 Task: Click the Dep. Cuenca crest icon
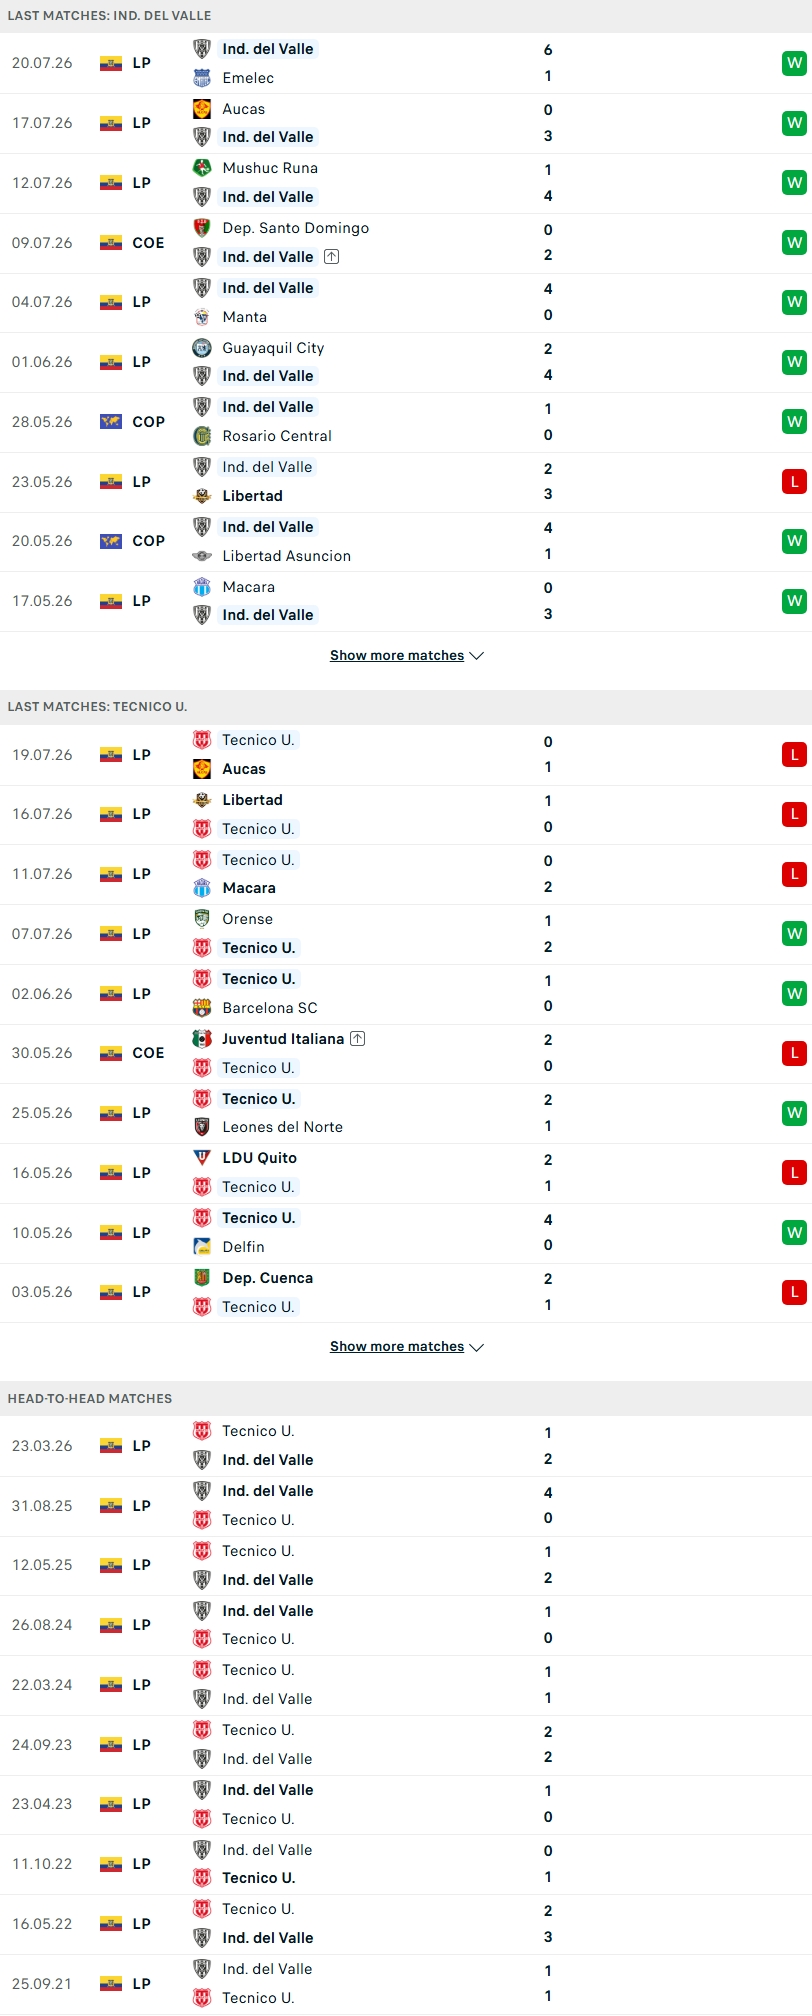point(202,1278)
